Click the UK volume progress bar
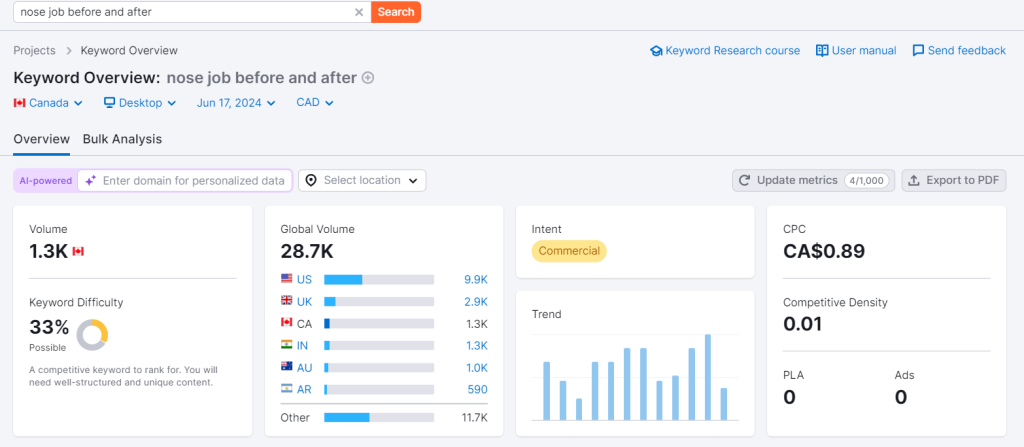Image resolution: width=1024 pixels, height=447 pixels. click(x=379, y=302)
